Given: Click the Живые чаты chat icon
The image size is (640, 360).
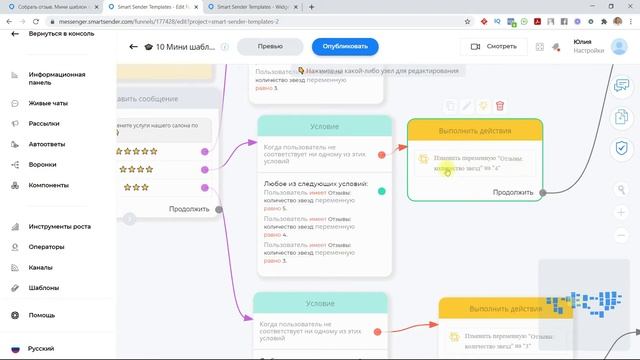Looking at the screenshot, I should (x=15, y=103).
